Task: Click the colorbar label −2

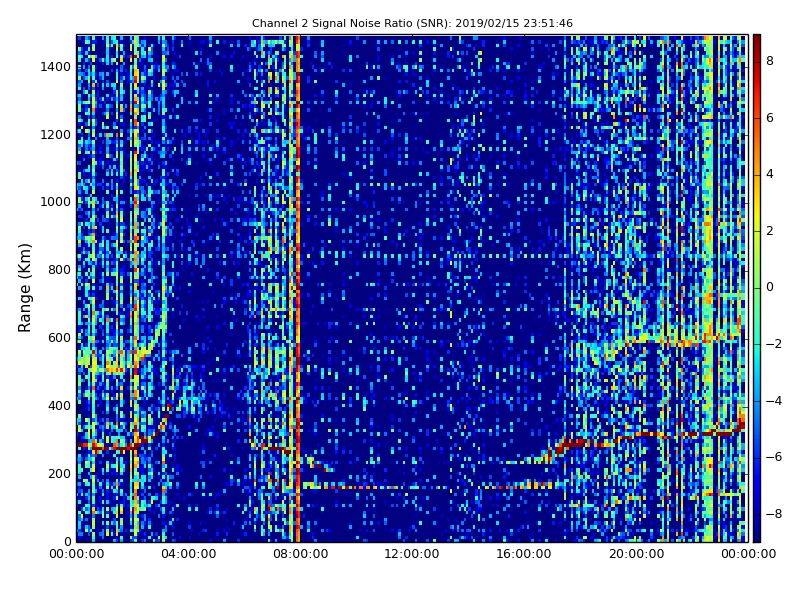Action: click(x=774, y=344)
